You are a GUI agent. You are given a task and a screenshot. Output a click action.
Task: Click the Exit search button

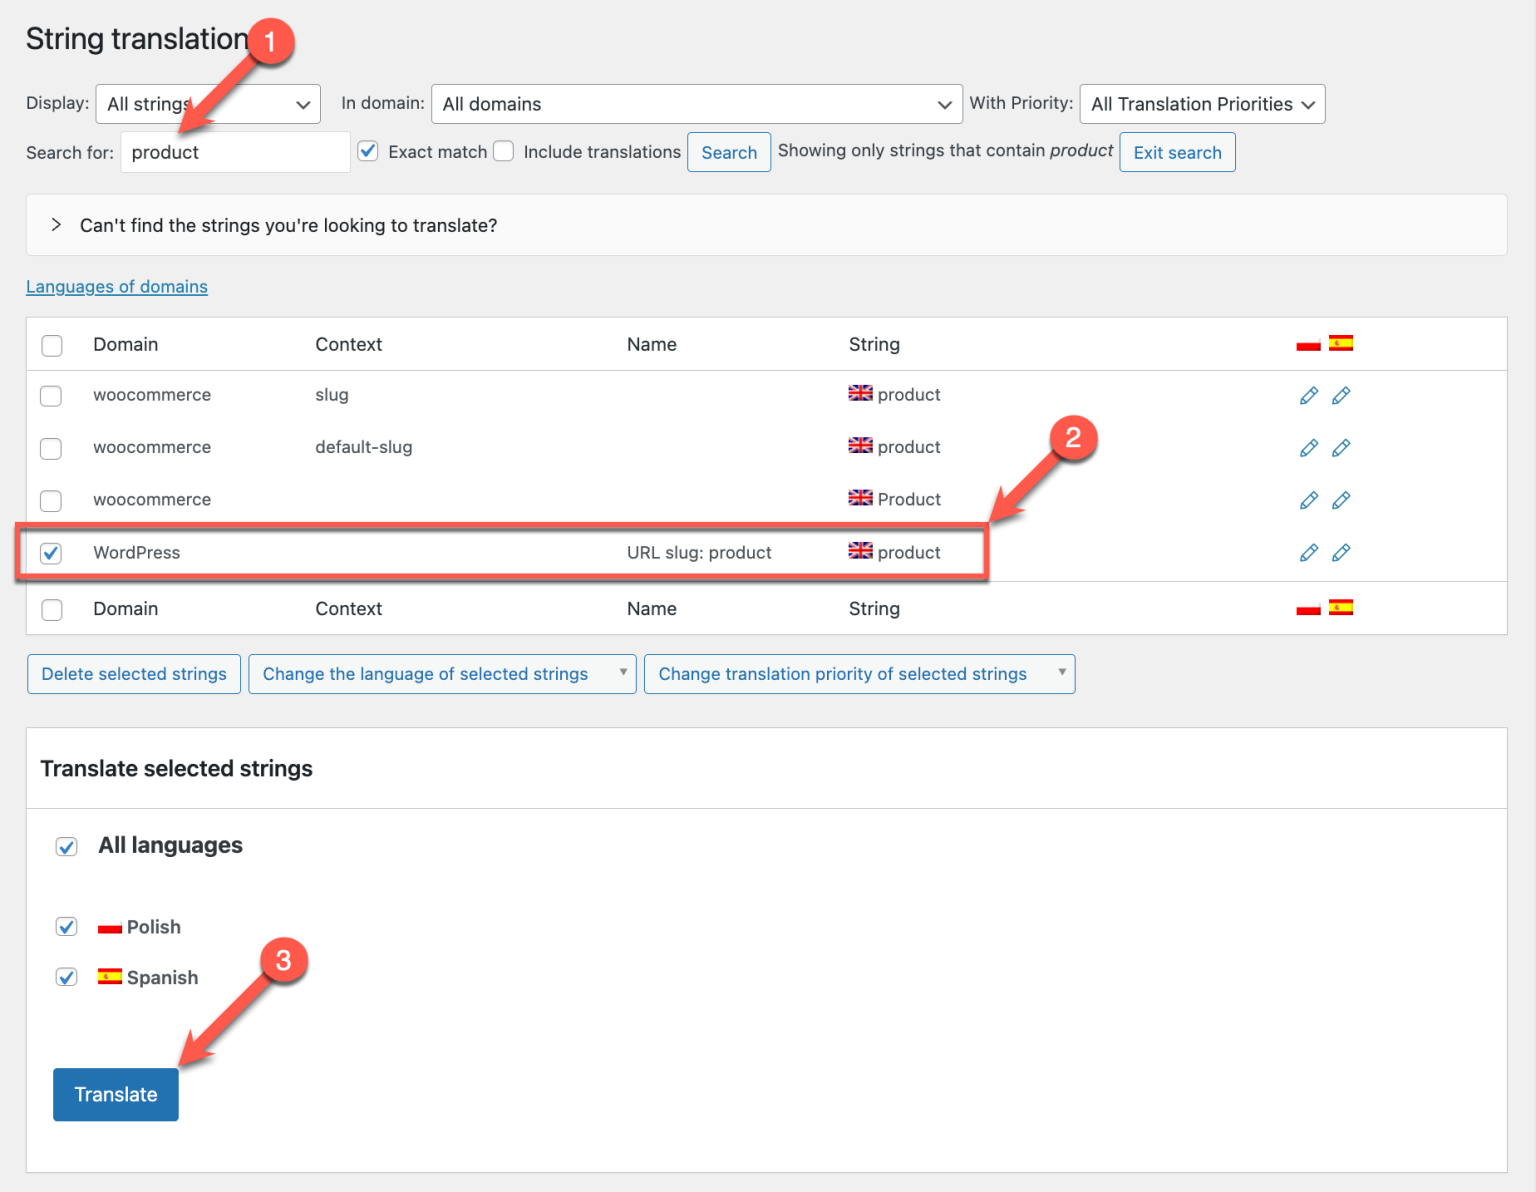1177,151
